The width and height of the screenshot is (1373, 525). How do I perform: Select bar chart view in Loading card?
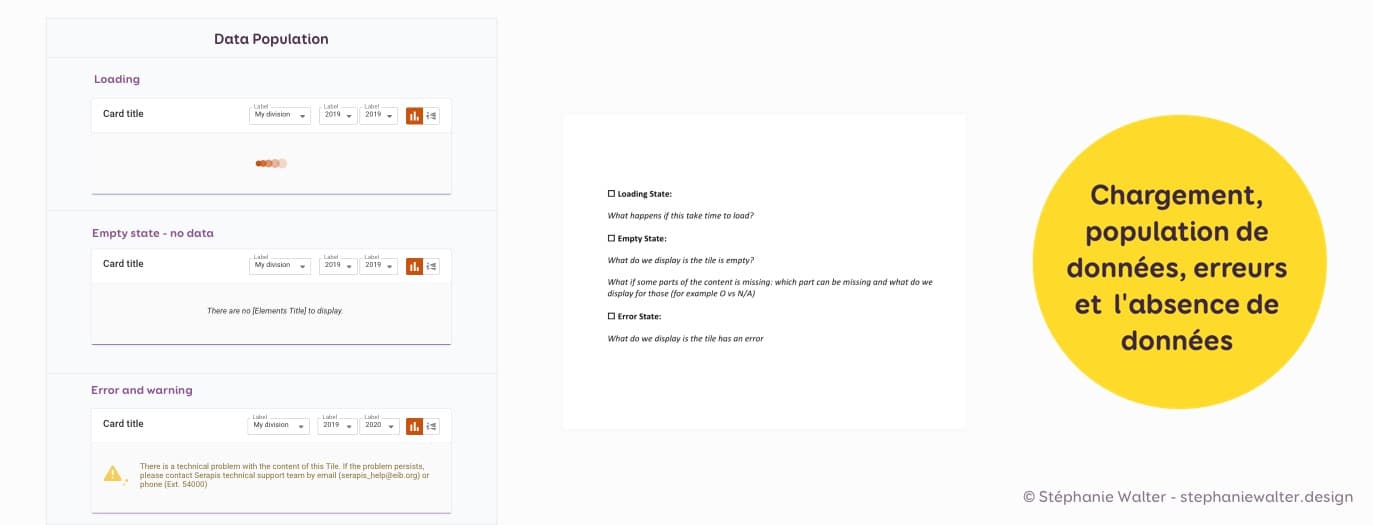tap(414, 116)
